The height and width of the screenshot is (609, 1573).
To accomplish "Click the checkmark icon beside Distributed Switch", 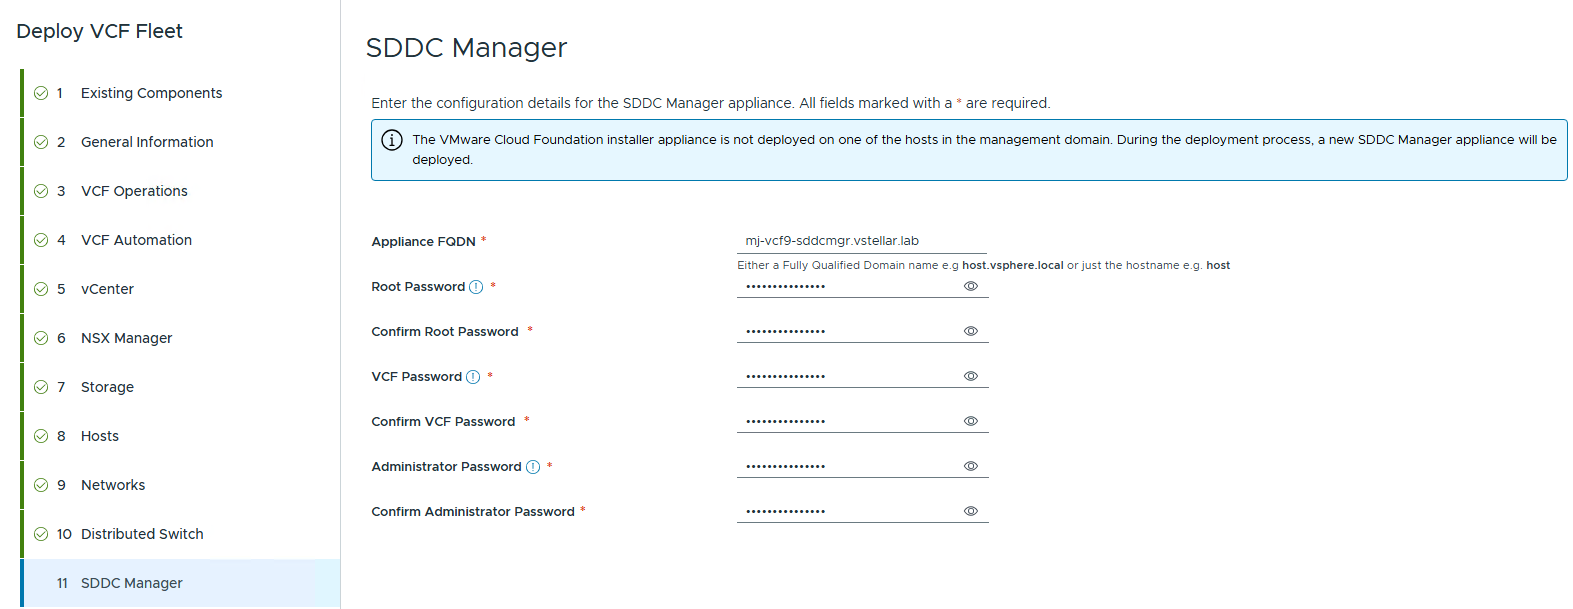I will pyautogui.click(x=41, y=534).
